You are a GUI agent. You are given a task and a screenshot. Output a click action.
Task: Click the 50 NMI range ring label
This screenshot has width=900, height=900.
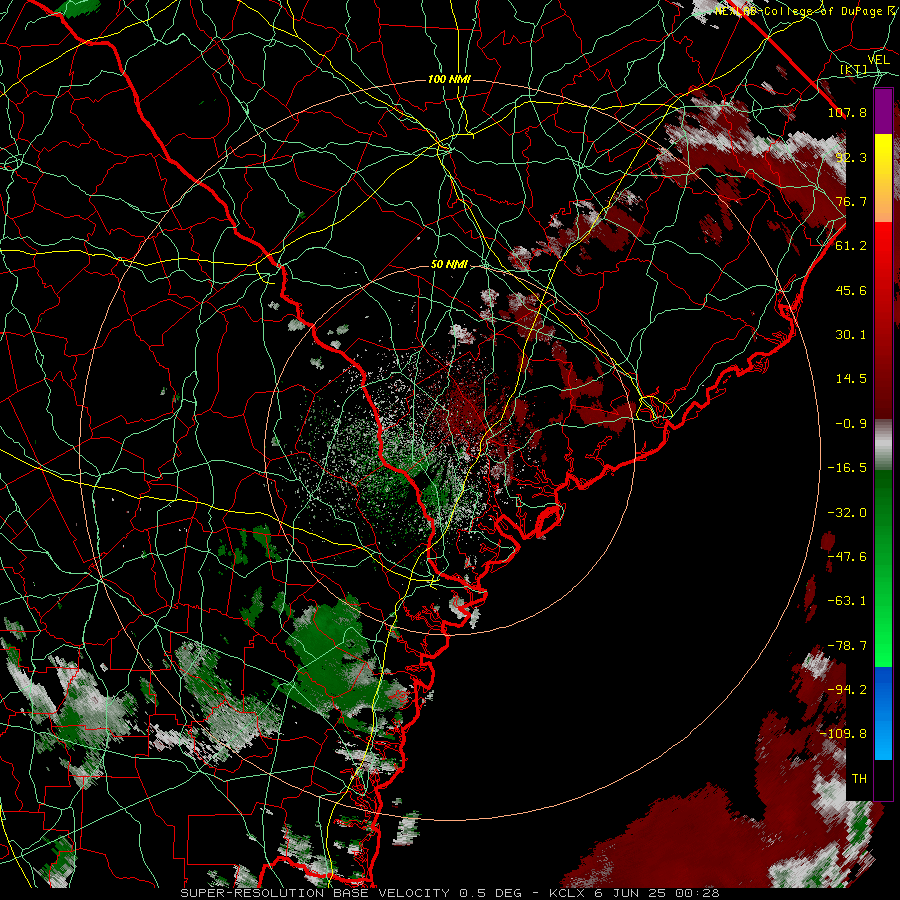[x=449, y=265]
